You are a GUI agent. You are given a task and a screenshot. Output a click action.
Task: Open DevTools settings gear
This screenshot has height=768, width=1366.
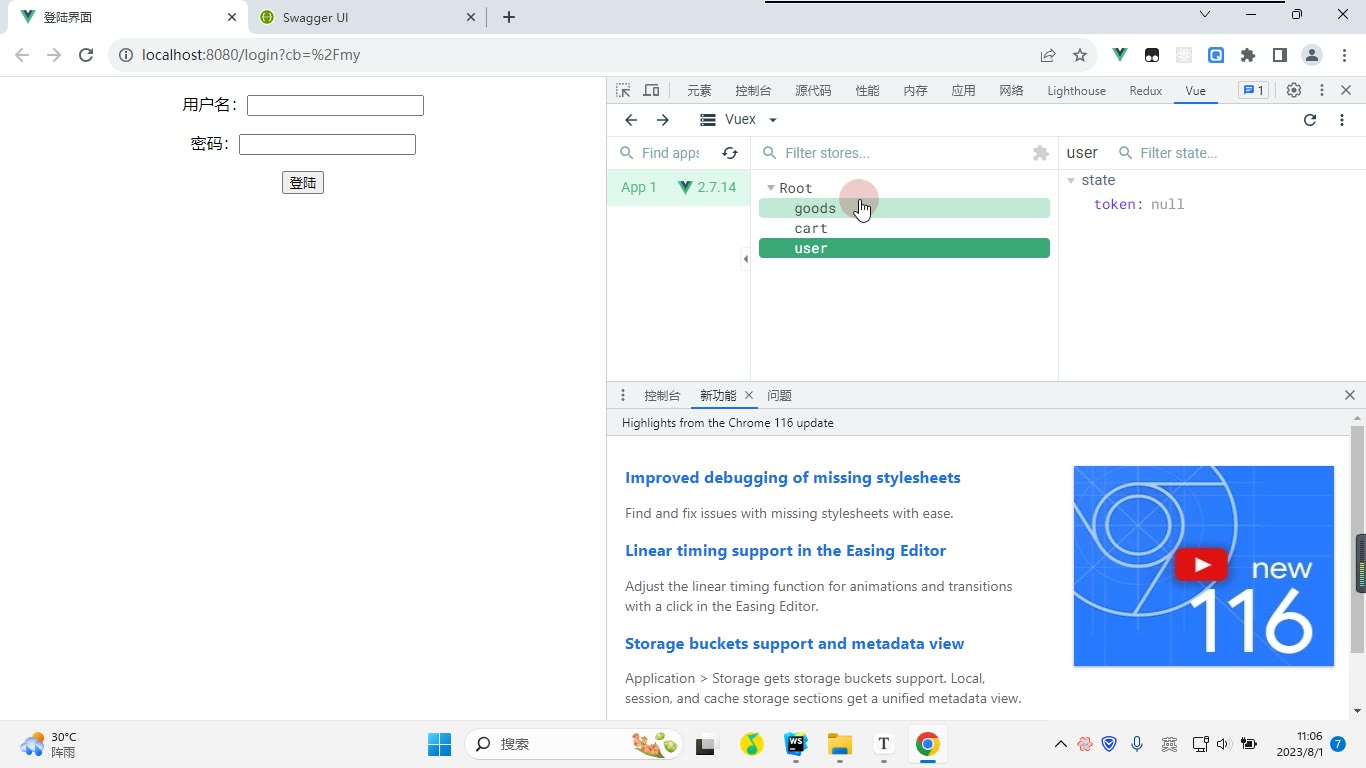(x=1293, y=90)
